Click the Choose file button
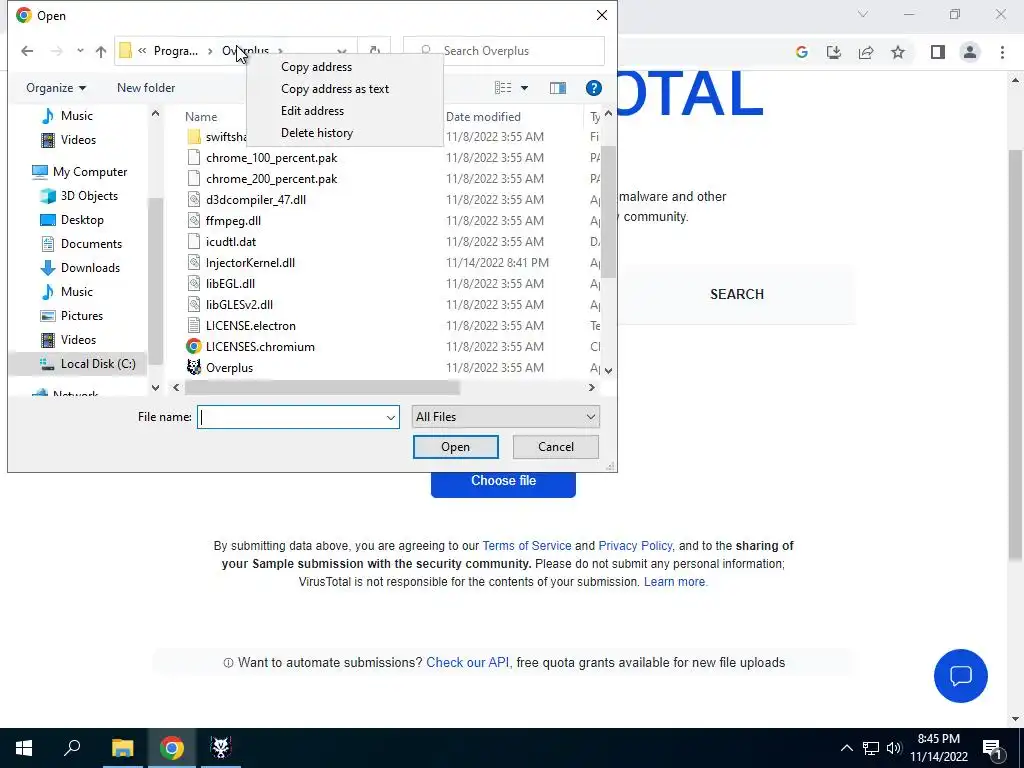Screen dimensions: 1024x768 [x=503, y=481]
